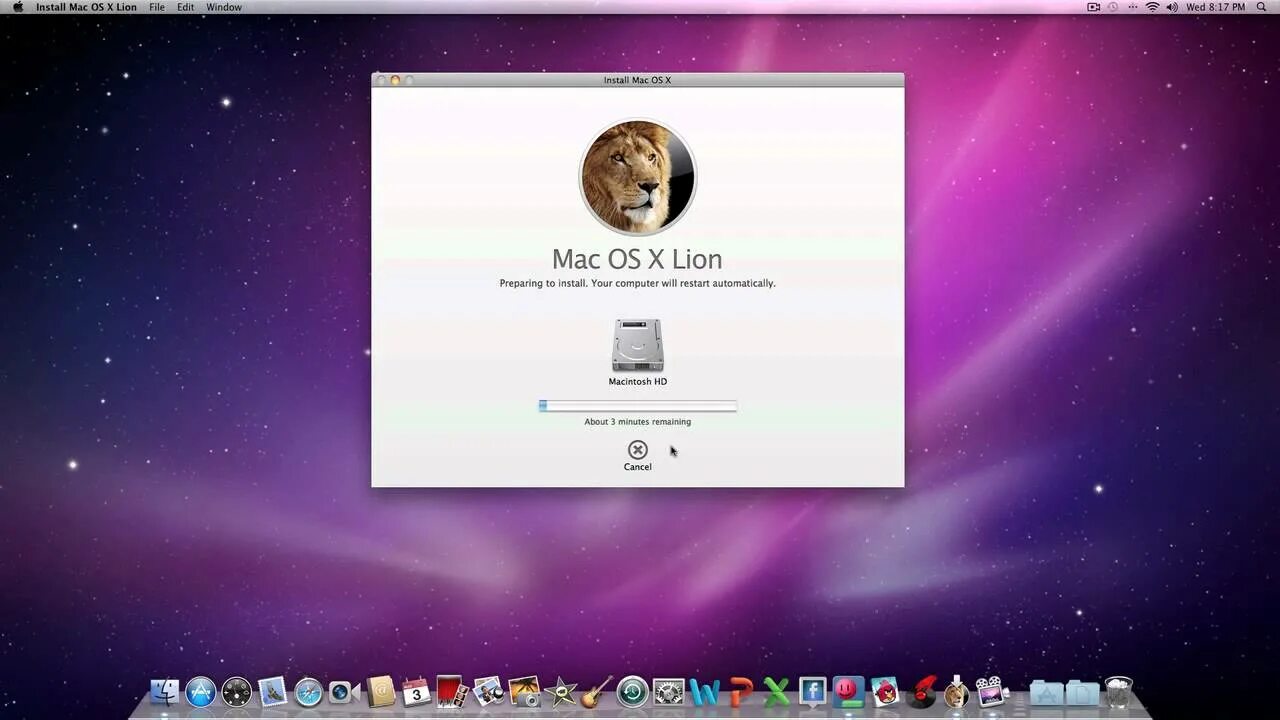The width and height of the screenshot is (1280, 720).
Task: Click the Time Machine menu bar icon
Action: (1113, 7)
